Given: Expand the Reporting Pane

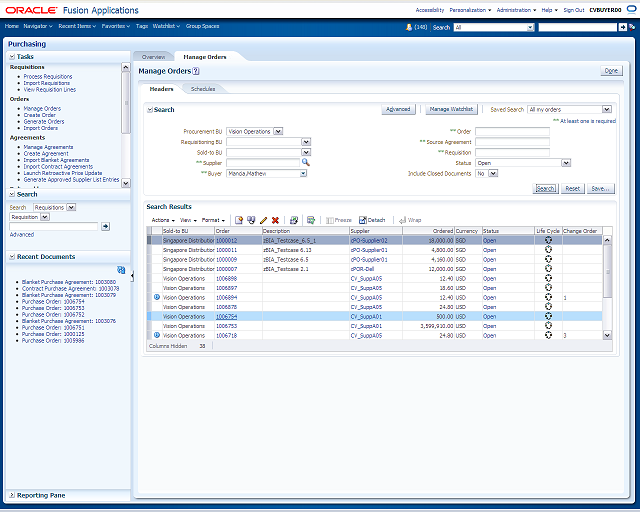Looking at the screenshot, I should 12,495.
